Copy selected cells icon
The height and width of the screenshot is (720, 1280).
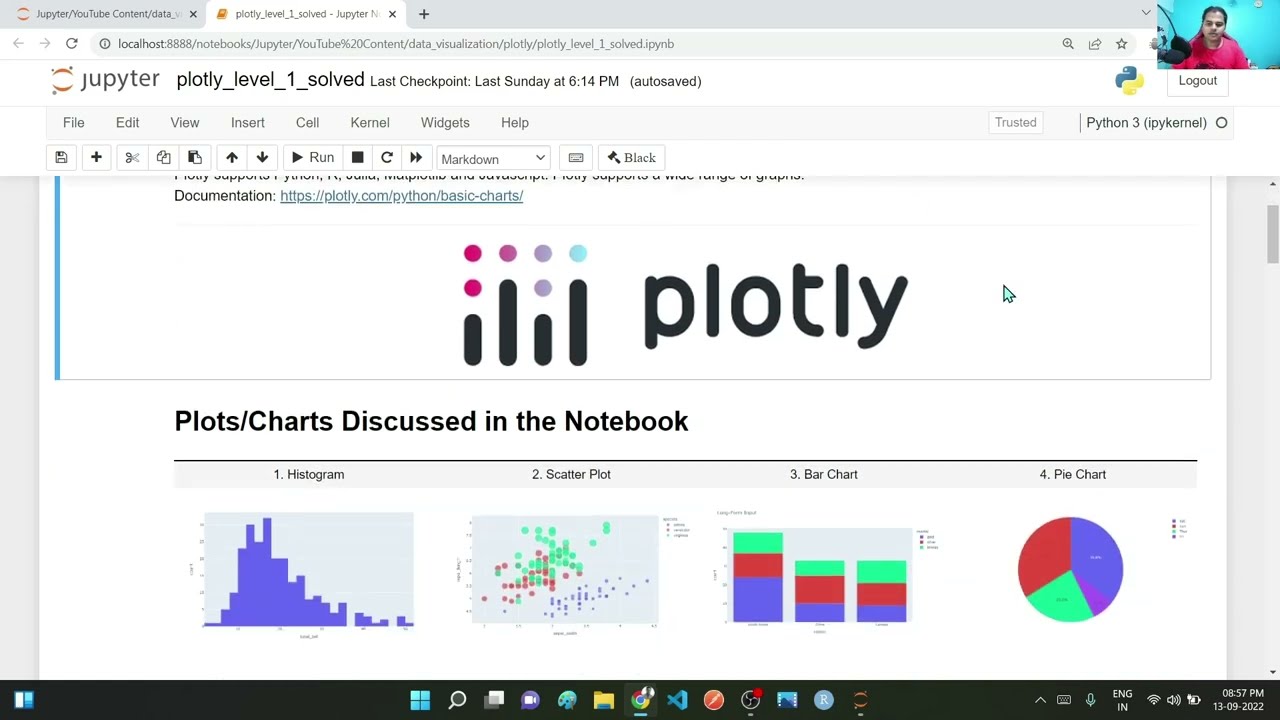click(x=163, y=158)
